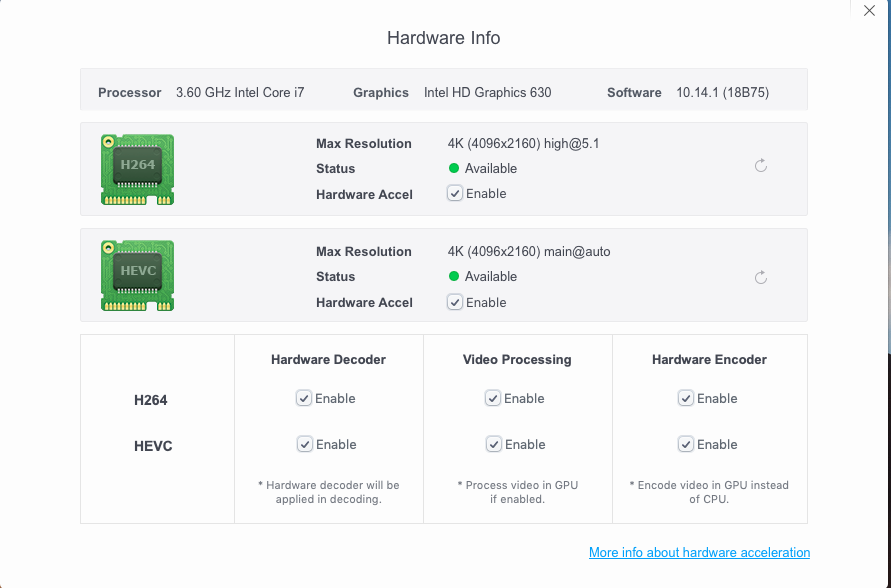The width and height of the screenshot is (891, 588).
Task: Toggle HEVC Hardware Accel Enable checkbox
Action: 455,302
